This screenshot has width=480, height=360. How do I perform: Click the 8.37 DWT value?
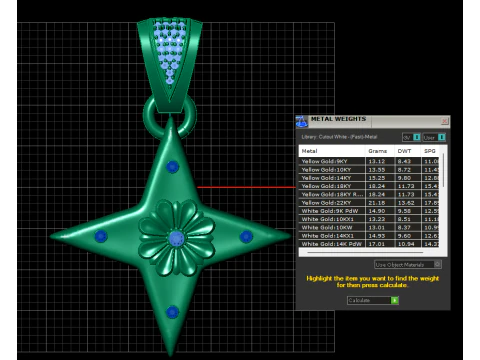click(404, 228)
